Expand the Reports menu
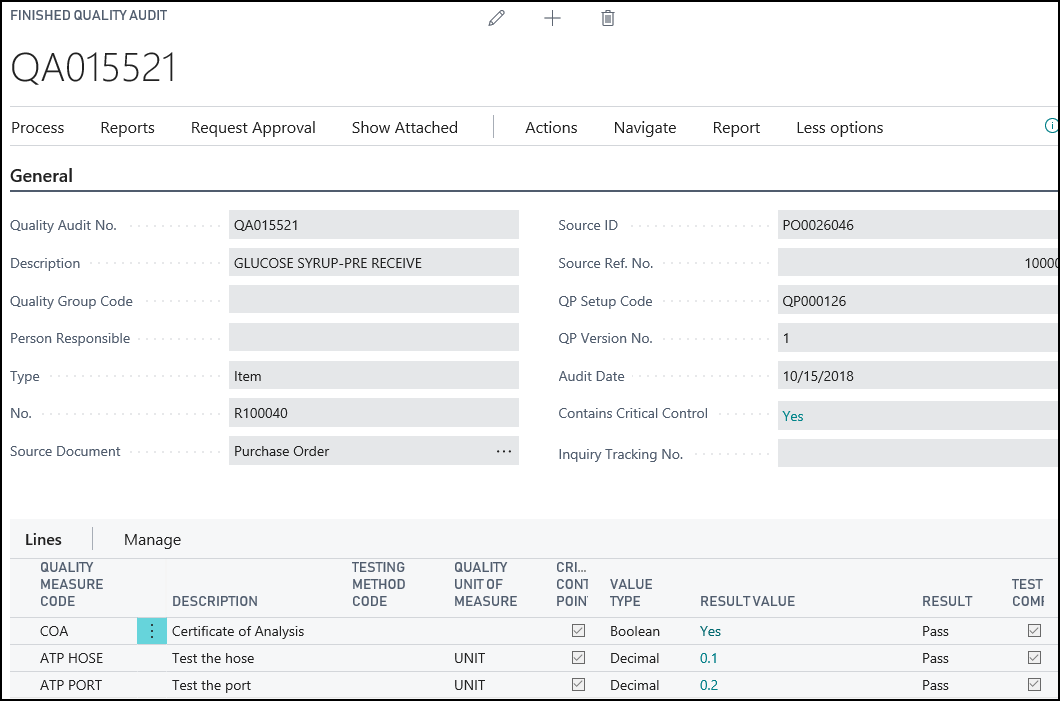The height and width of the screenshot is (701, 1060). pos(127,128)
